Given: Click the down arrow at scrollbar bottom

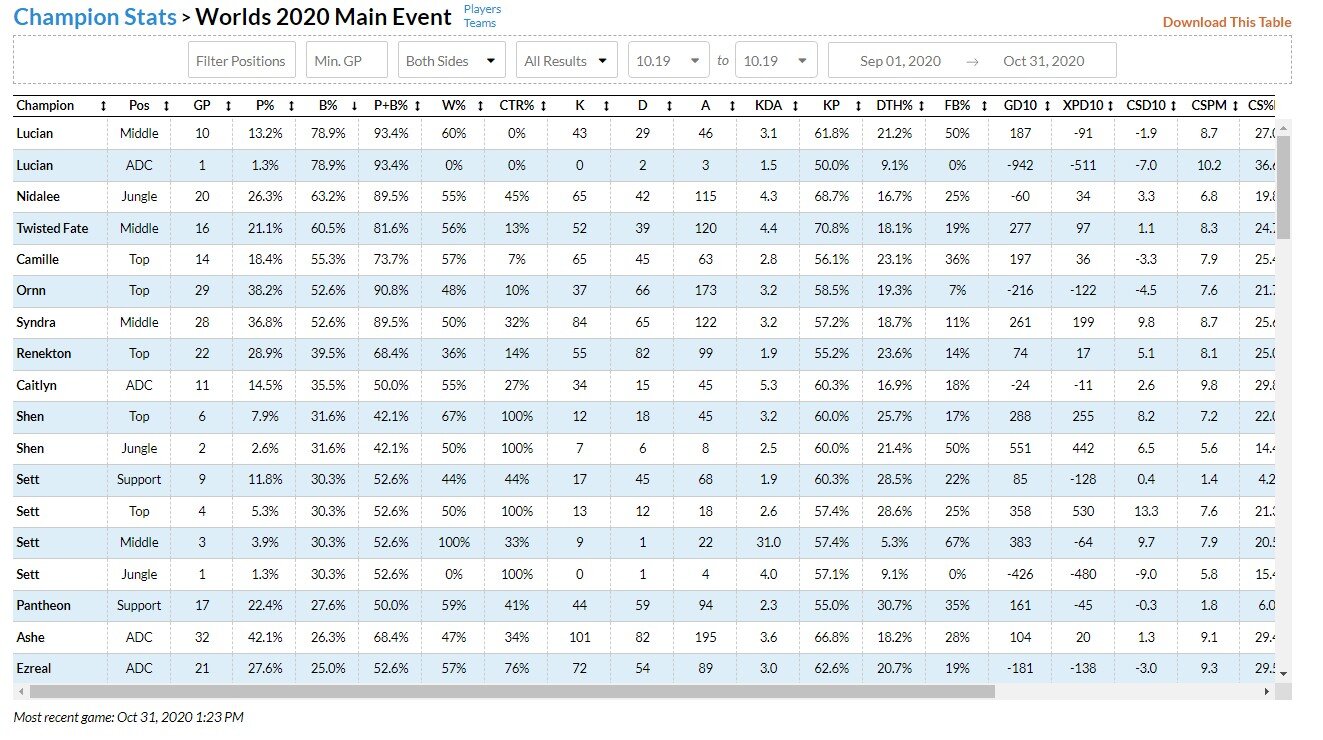Looking at the screenshot, I should [x=1283, y=673].
